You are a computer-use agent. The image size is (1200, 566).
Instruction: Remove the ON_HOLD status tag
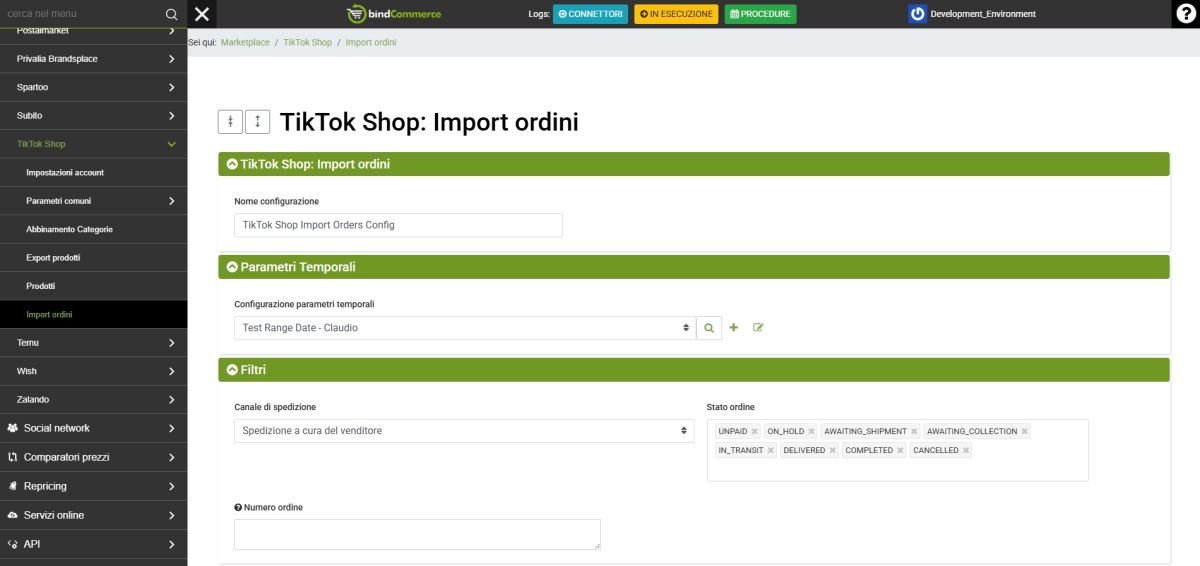tap(812, 432)
